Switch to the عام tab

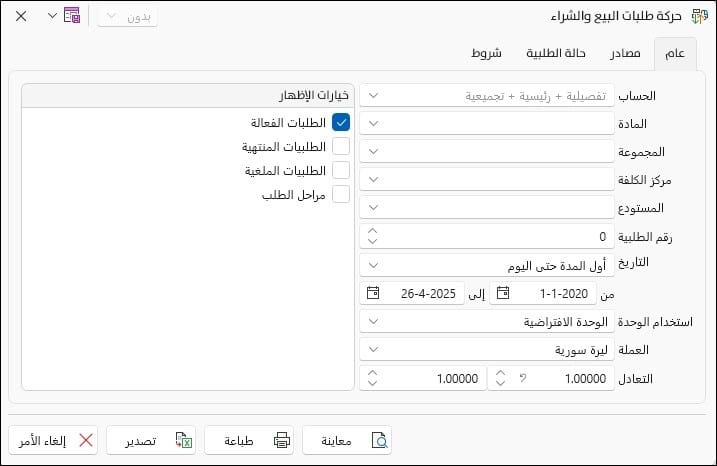tap(675, 54)
